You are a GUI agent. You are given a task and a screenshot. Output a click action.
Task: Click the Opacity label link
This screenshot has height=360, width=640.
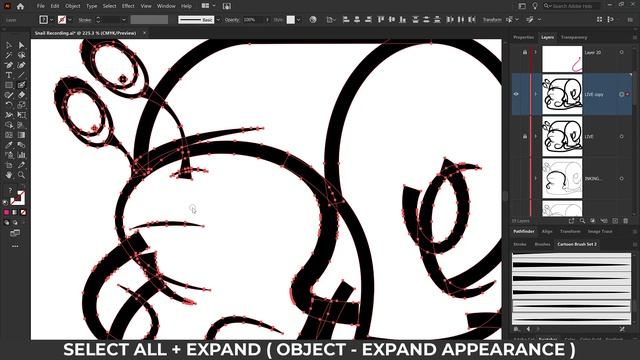(232, 20)
